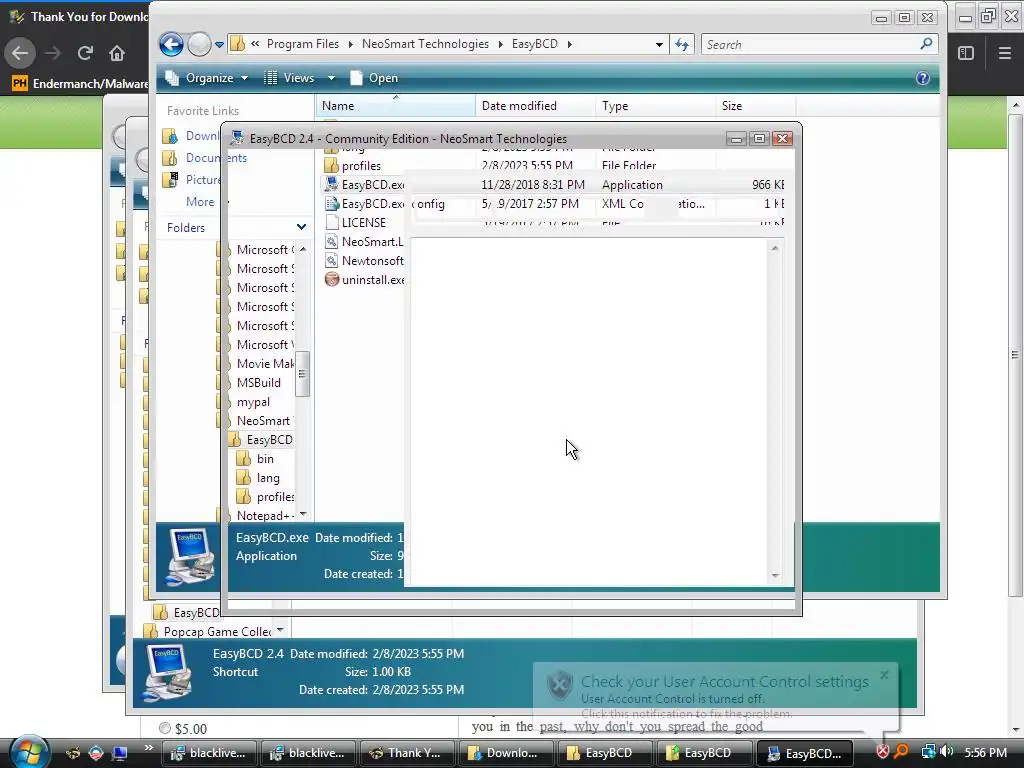Click the volume speaker tray icon
Viewport: 1024px width, 768px height.
coord(946,752)
